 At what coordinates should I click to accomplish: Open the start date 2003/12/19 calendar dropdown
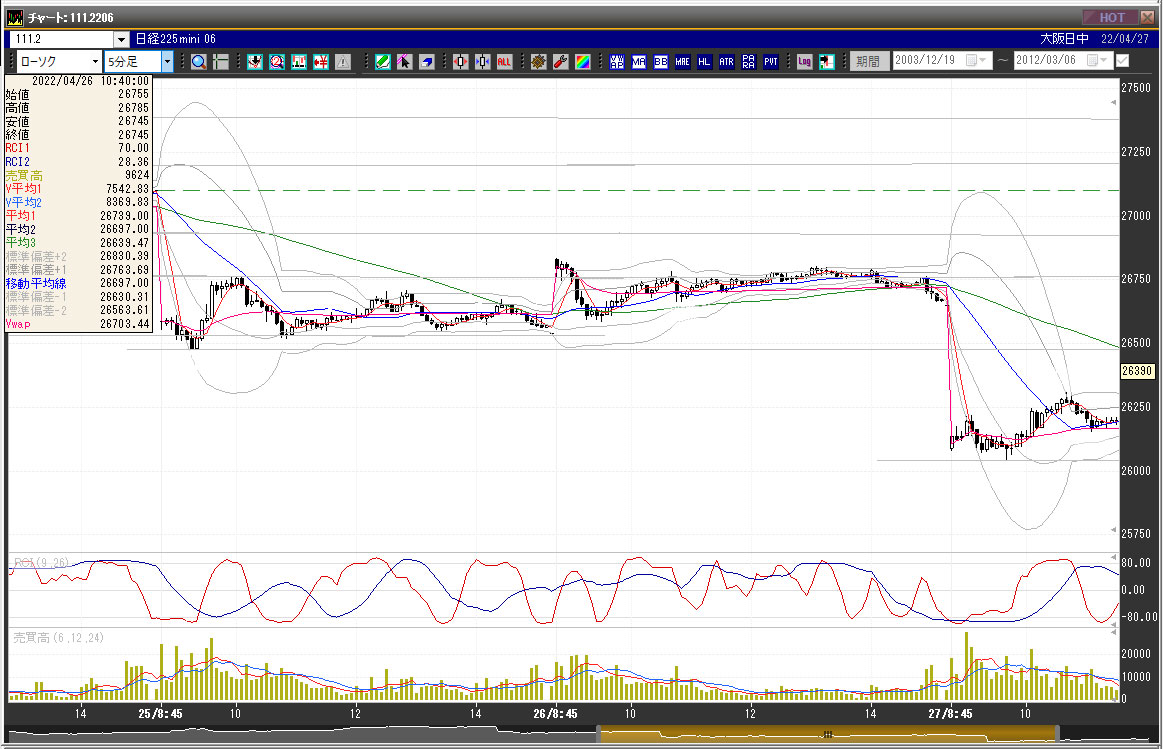click(x=976, y=60)
